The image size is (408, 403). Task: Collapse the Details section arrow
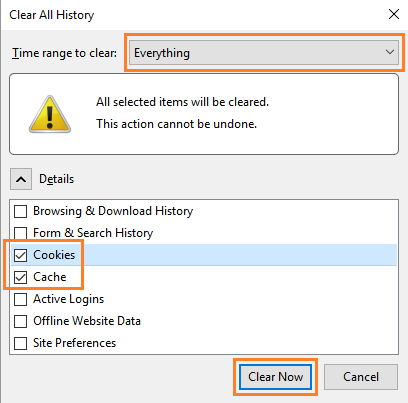coord(21,179)
